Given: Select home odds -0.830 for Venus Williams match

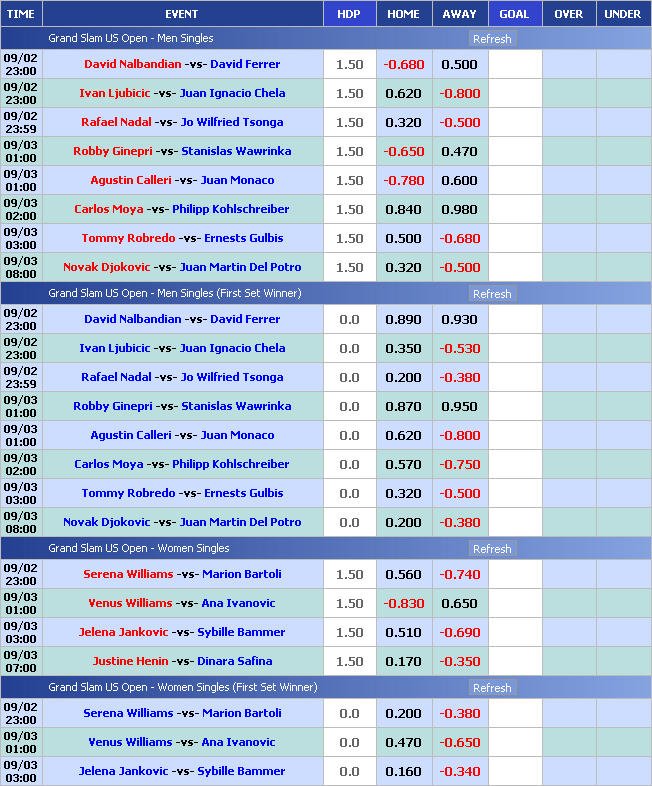Looking at the screenshot, I should pos(404,603).
